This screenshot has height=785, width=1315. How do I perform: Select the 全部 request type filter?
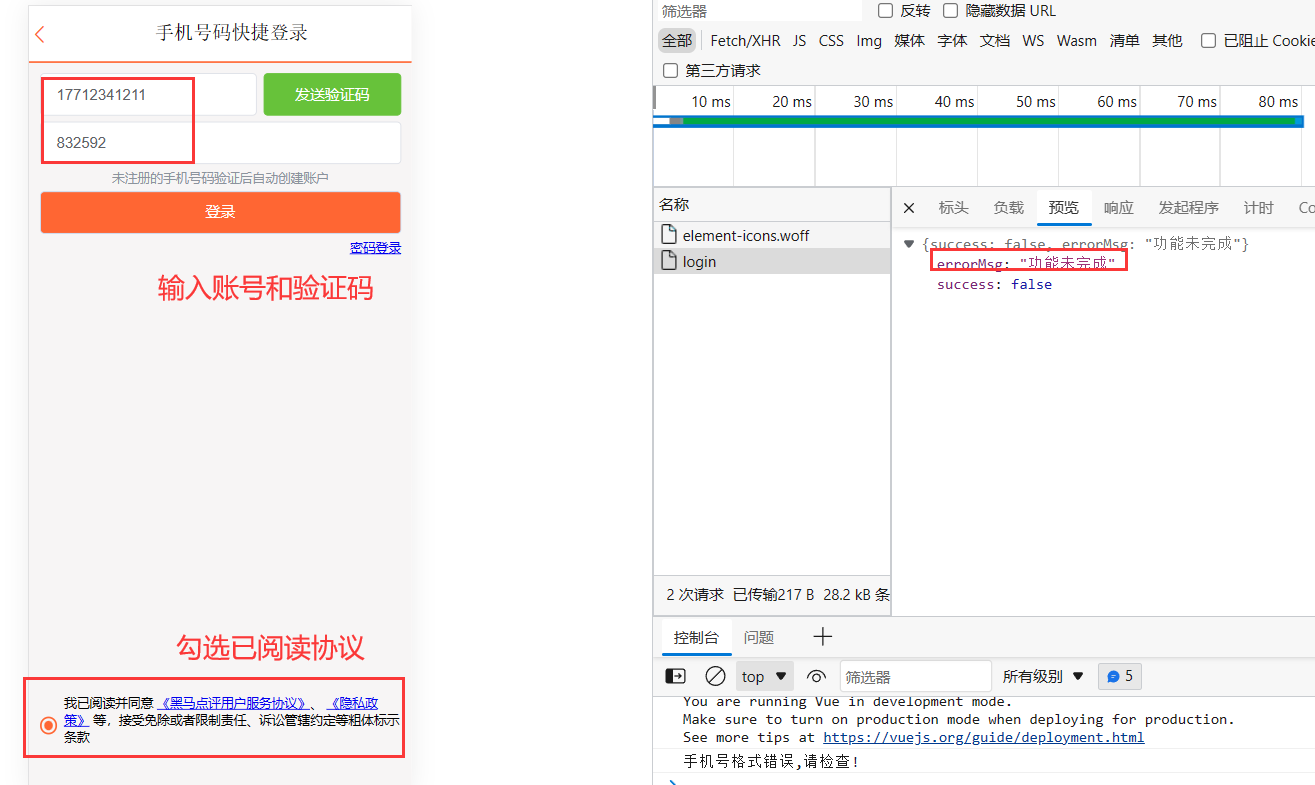tap(677, 41)
